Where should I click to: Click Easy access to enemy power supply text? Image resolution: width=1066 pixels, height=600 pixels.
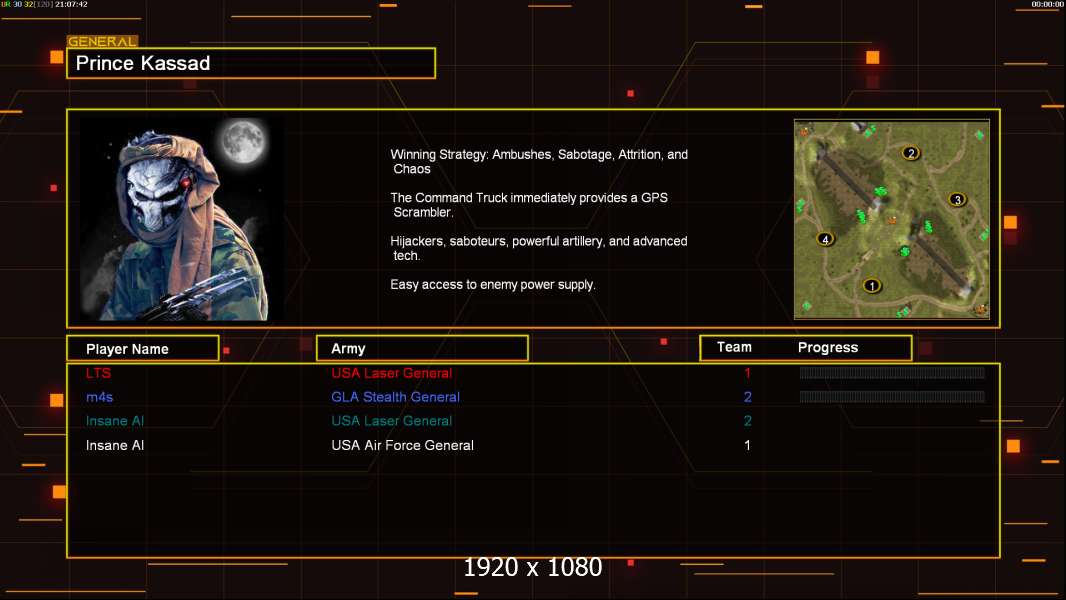tap(493, 285)
